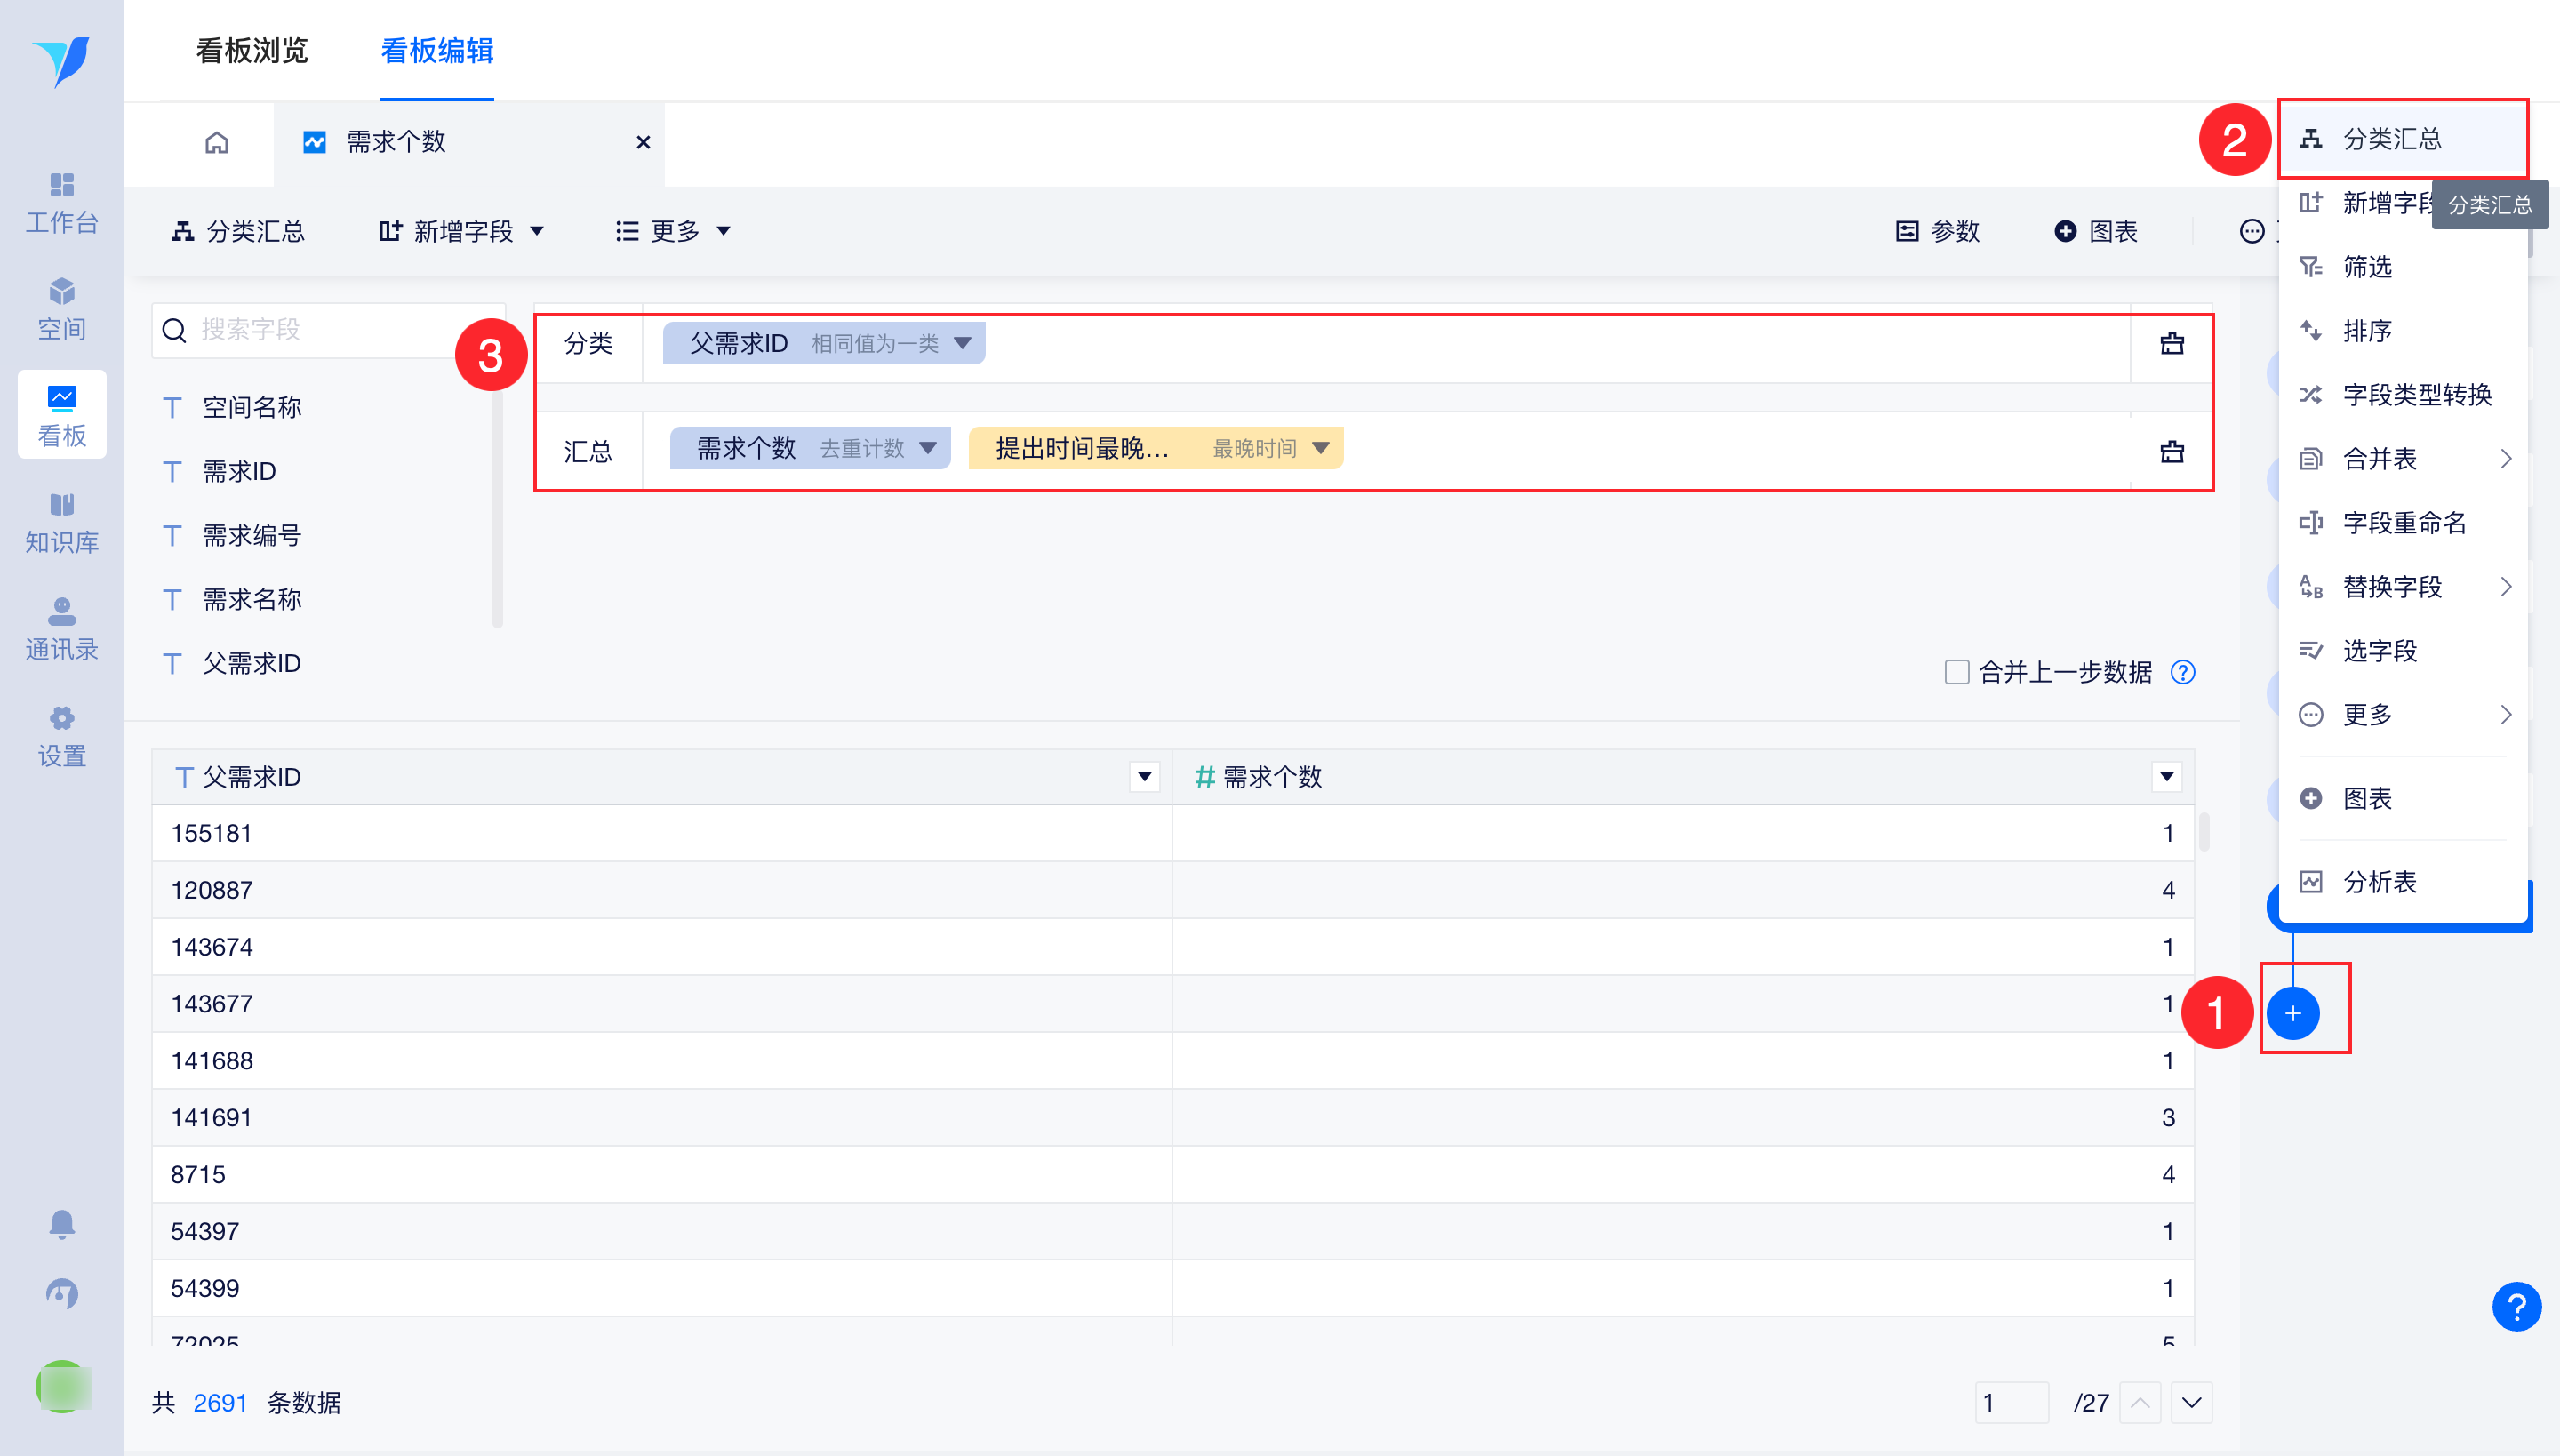Select 筛选 in the step menu
The height and width of the screenshot is (1456, 2560).
pos(2366,267)
